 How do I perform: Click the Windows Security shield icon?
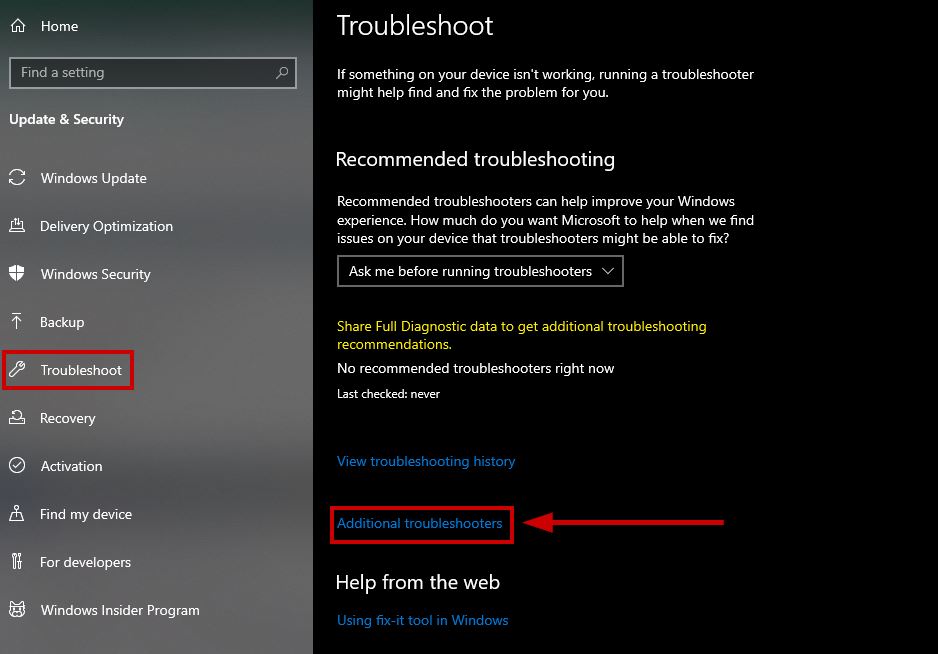17,273
